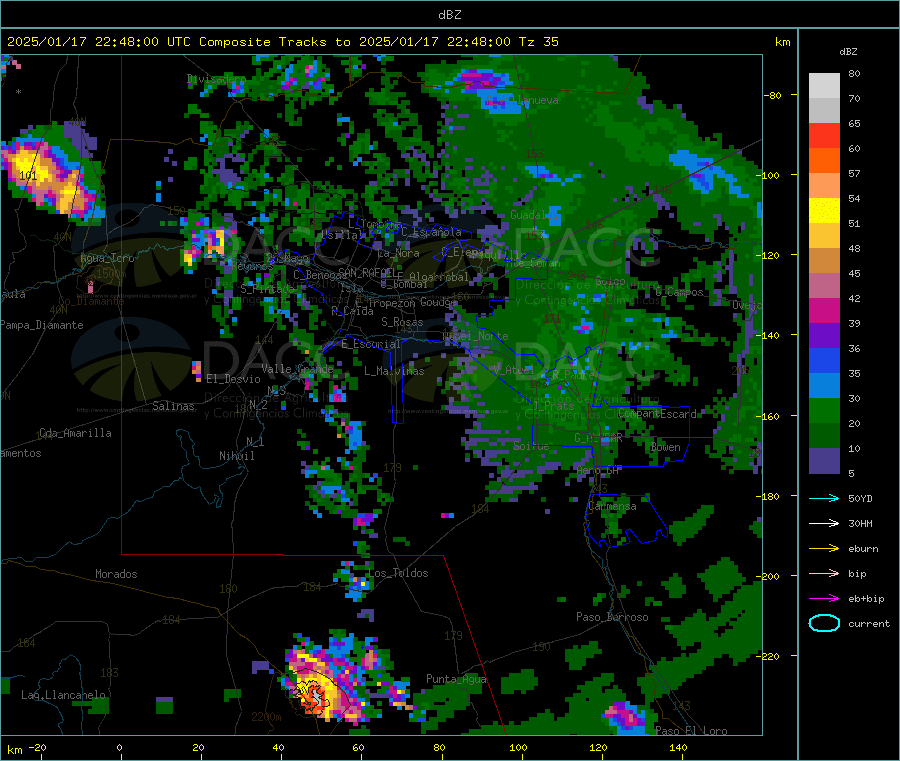Click the Valle_Grande place label
900x761 pixels.
coord(297,368)
